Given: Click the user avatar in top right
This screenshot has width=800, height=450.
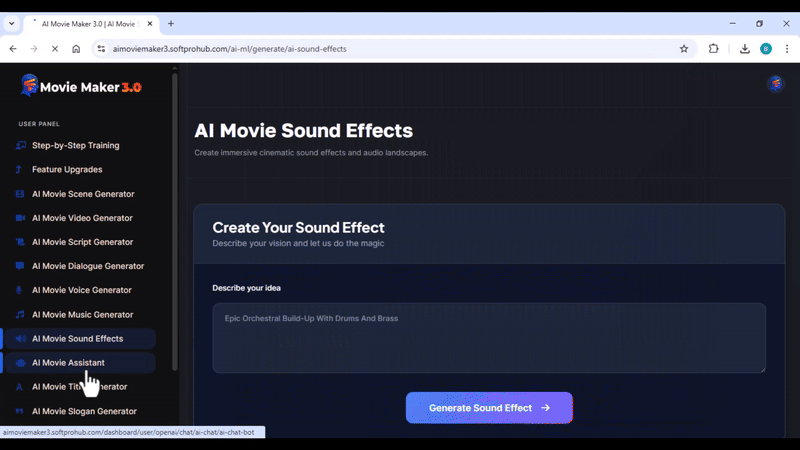Looking at the screenshot, I should click(775, 84).
